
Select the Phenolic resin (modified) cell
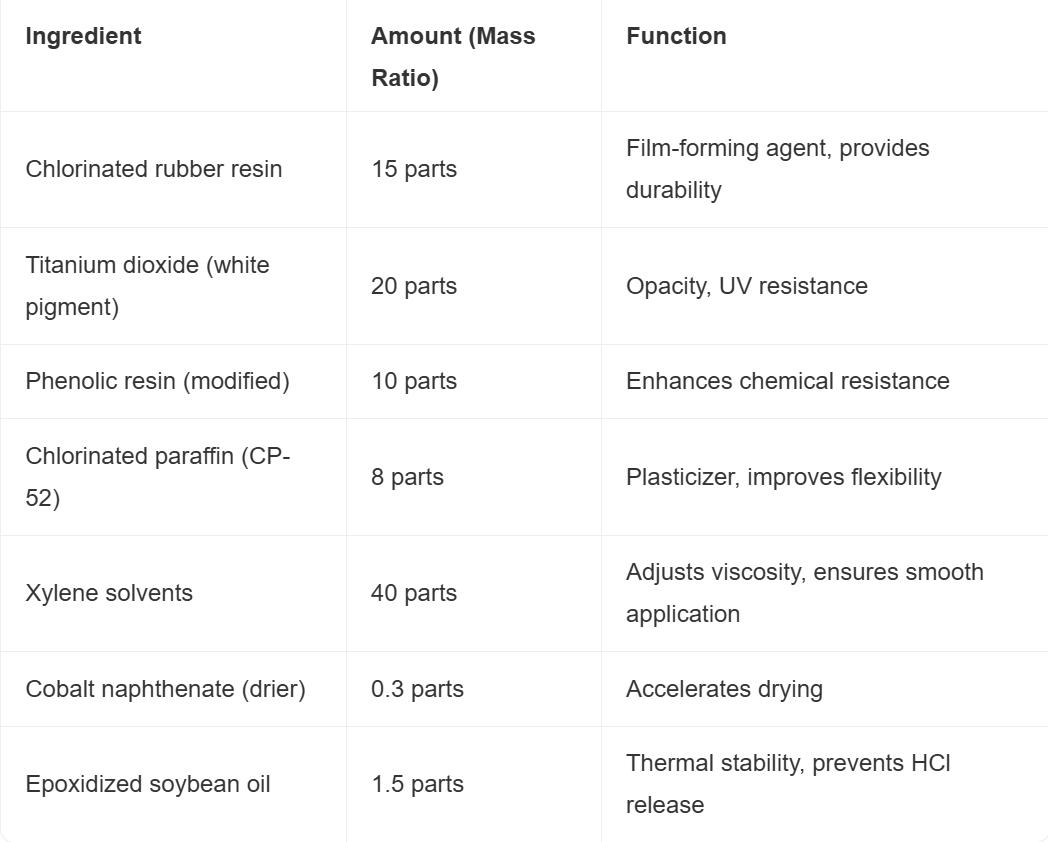[x=157, y=381]
